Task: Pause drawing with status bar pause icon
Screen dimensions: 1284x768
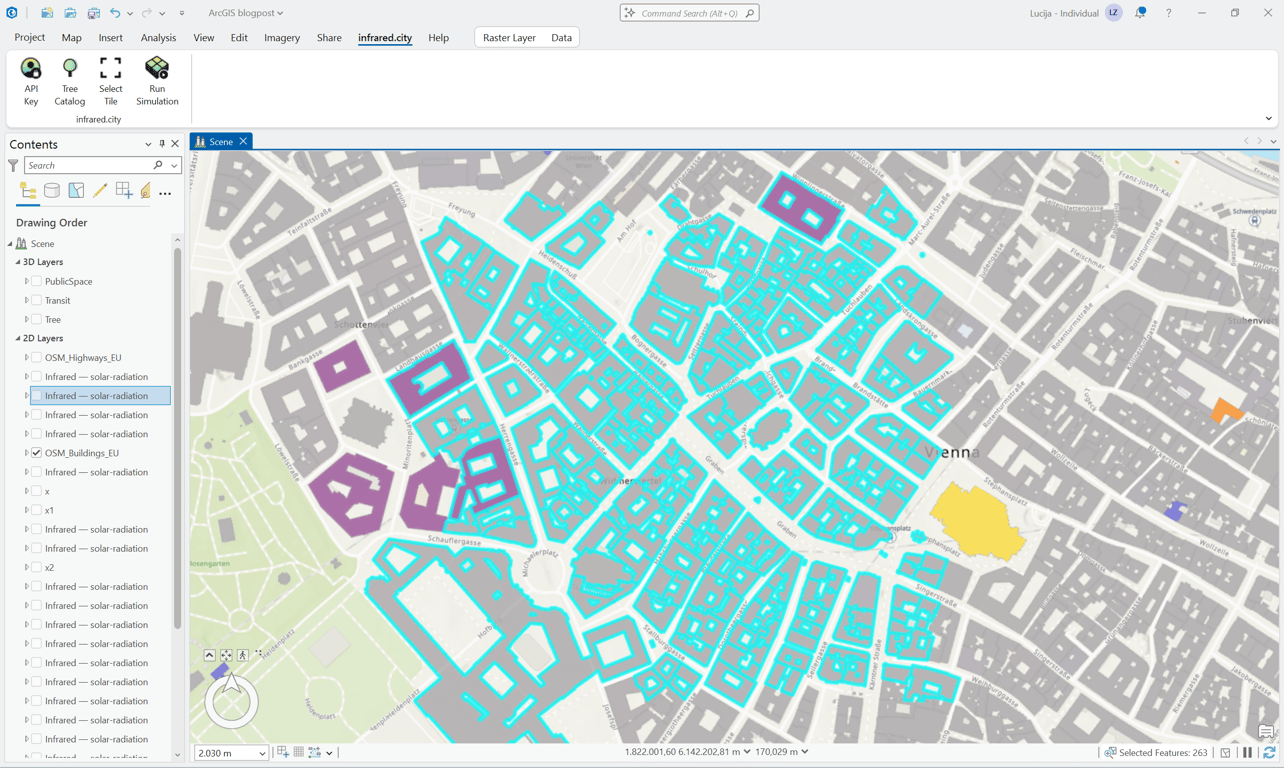Action: 1247,752
